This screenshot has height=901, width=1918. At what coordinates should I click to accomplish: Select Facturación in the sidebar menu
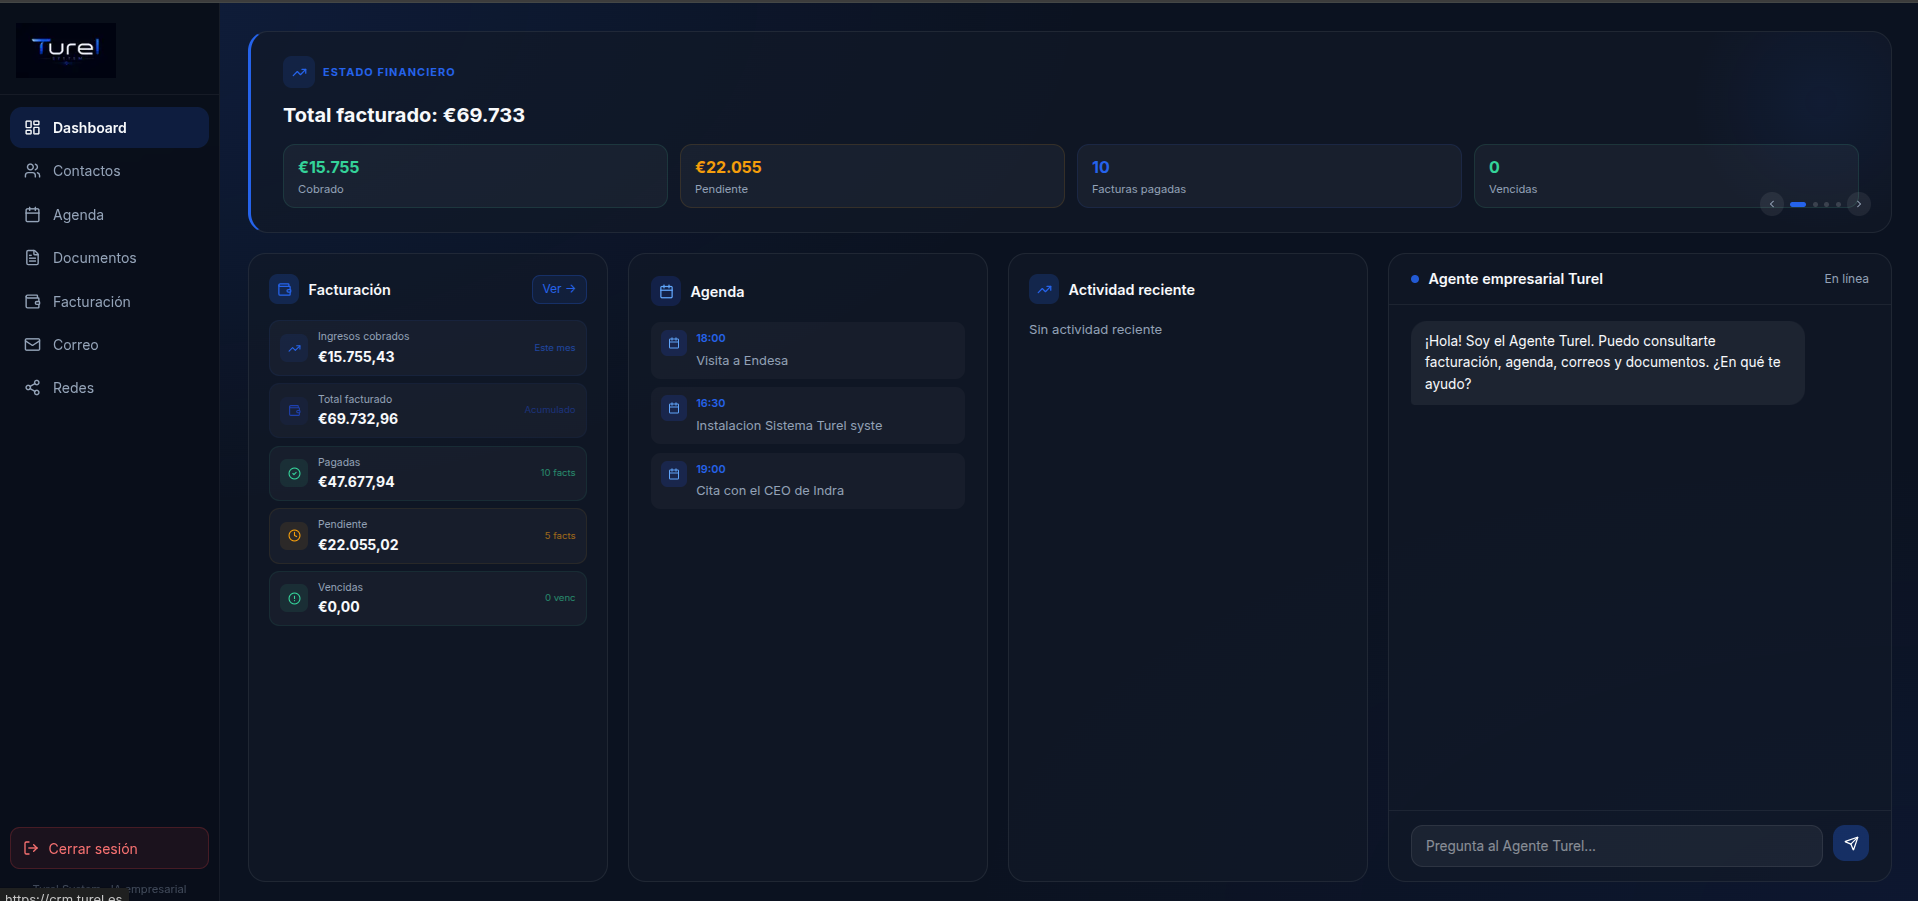(109, 302)
